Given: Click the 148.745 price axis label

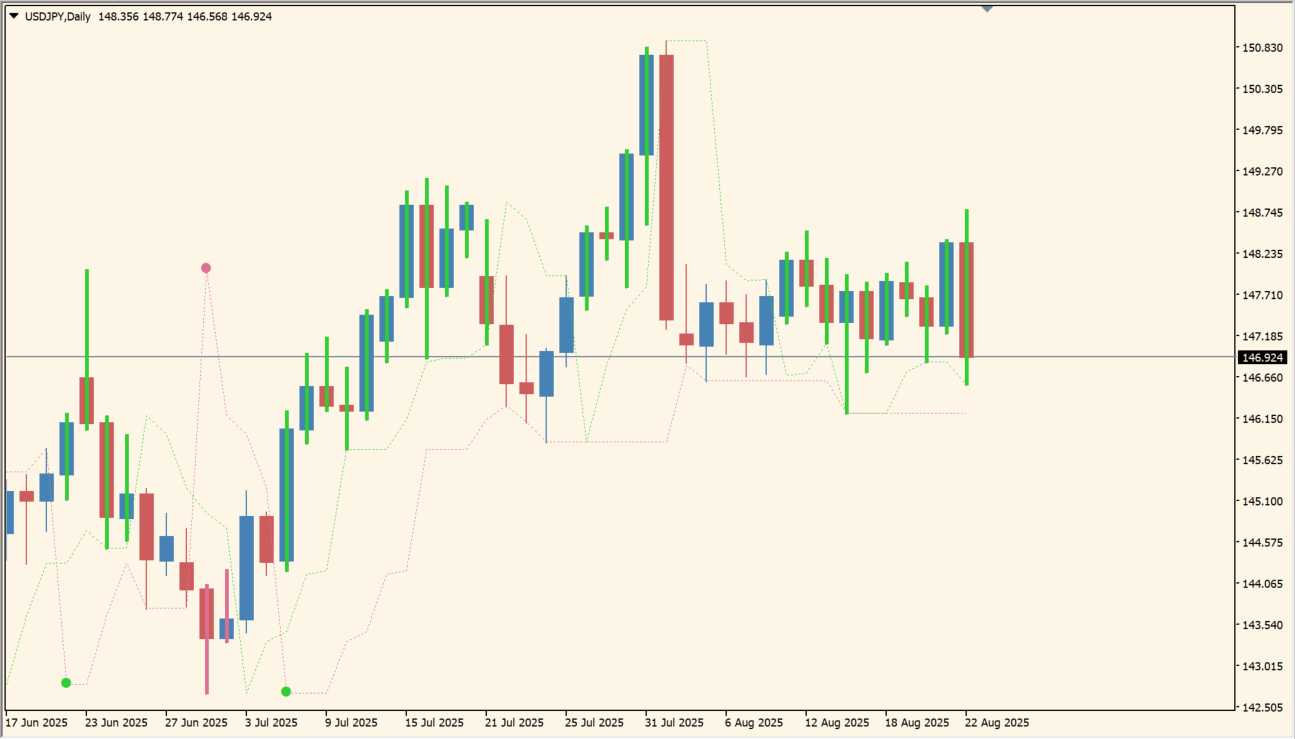Looking at the screenshot, I should [x=1262, y=213].
